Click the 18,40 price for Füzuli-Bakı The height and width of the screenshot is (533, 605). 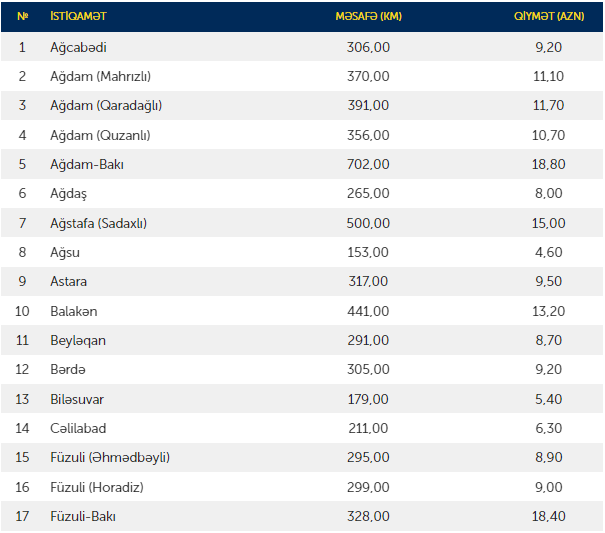click(549, 517)
